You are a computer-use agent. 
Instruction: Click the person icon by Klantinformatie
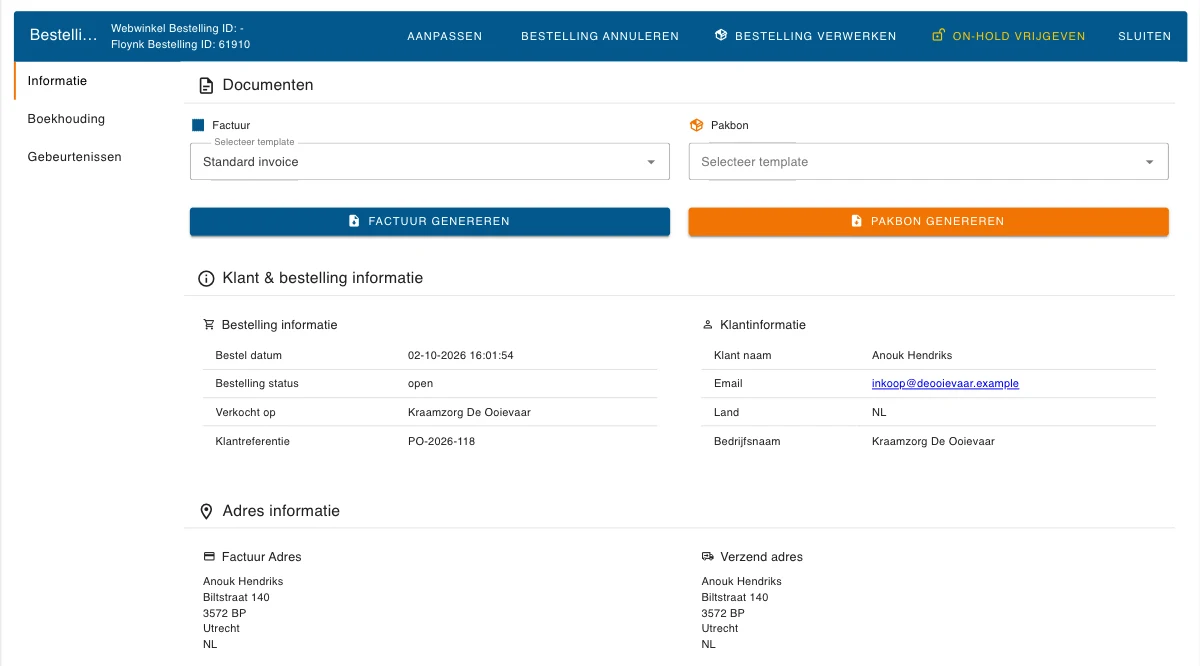point(708,325)
